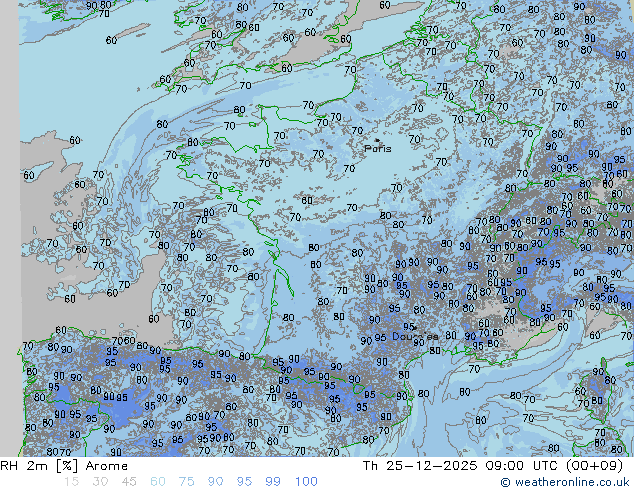Image resolution: width=634 pixels, height=490 pixels.
Task: Open the weatheronline.co.uk copyright text
Action: [565, 482]
